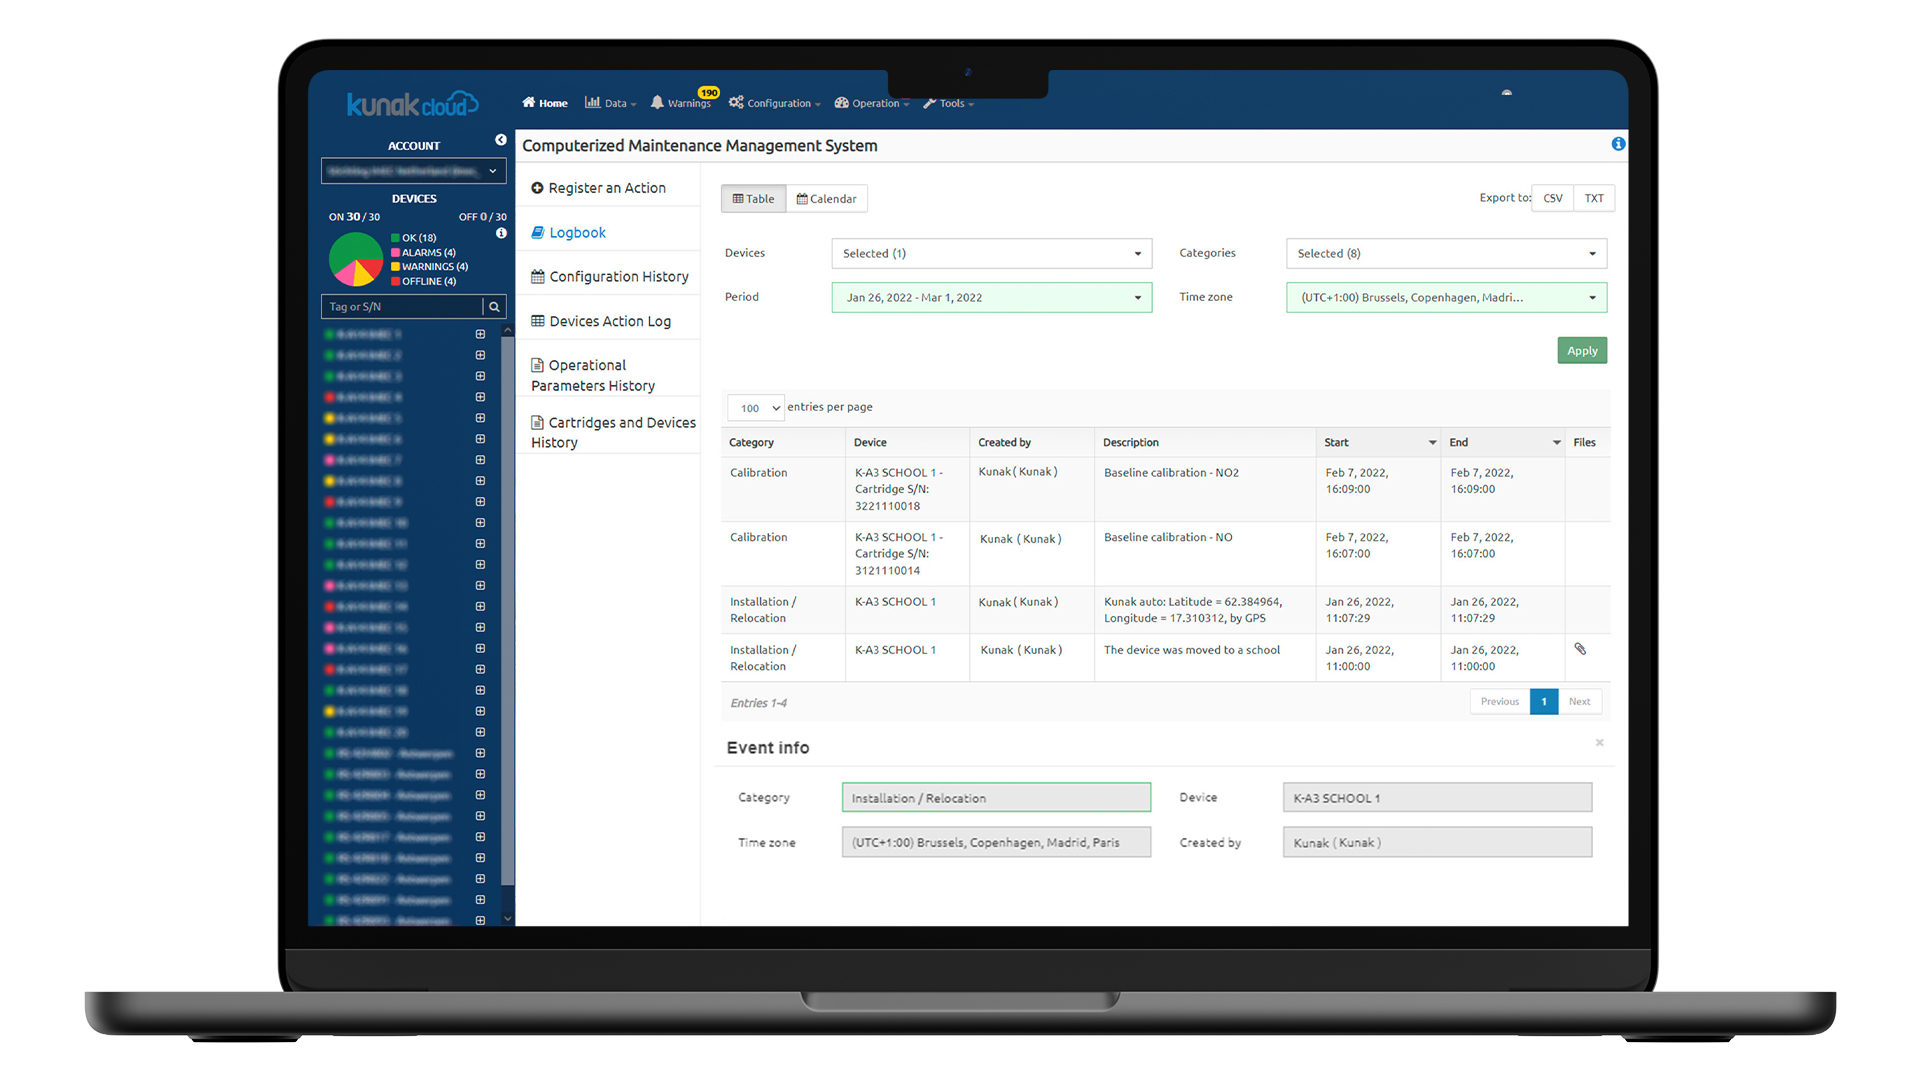Screen dimensions: 1920x1080
Task: Click the info icon beside page title
Action: 1618,144
